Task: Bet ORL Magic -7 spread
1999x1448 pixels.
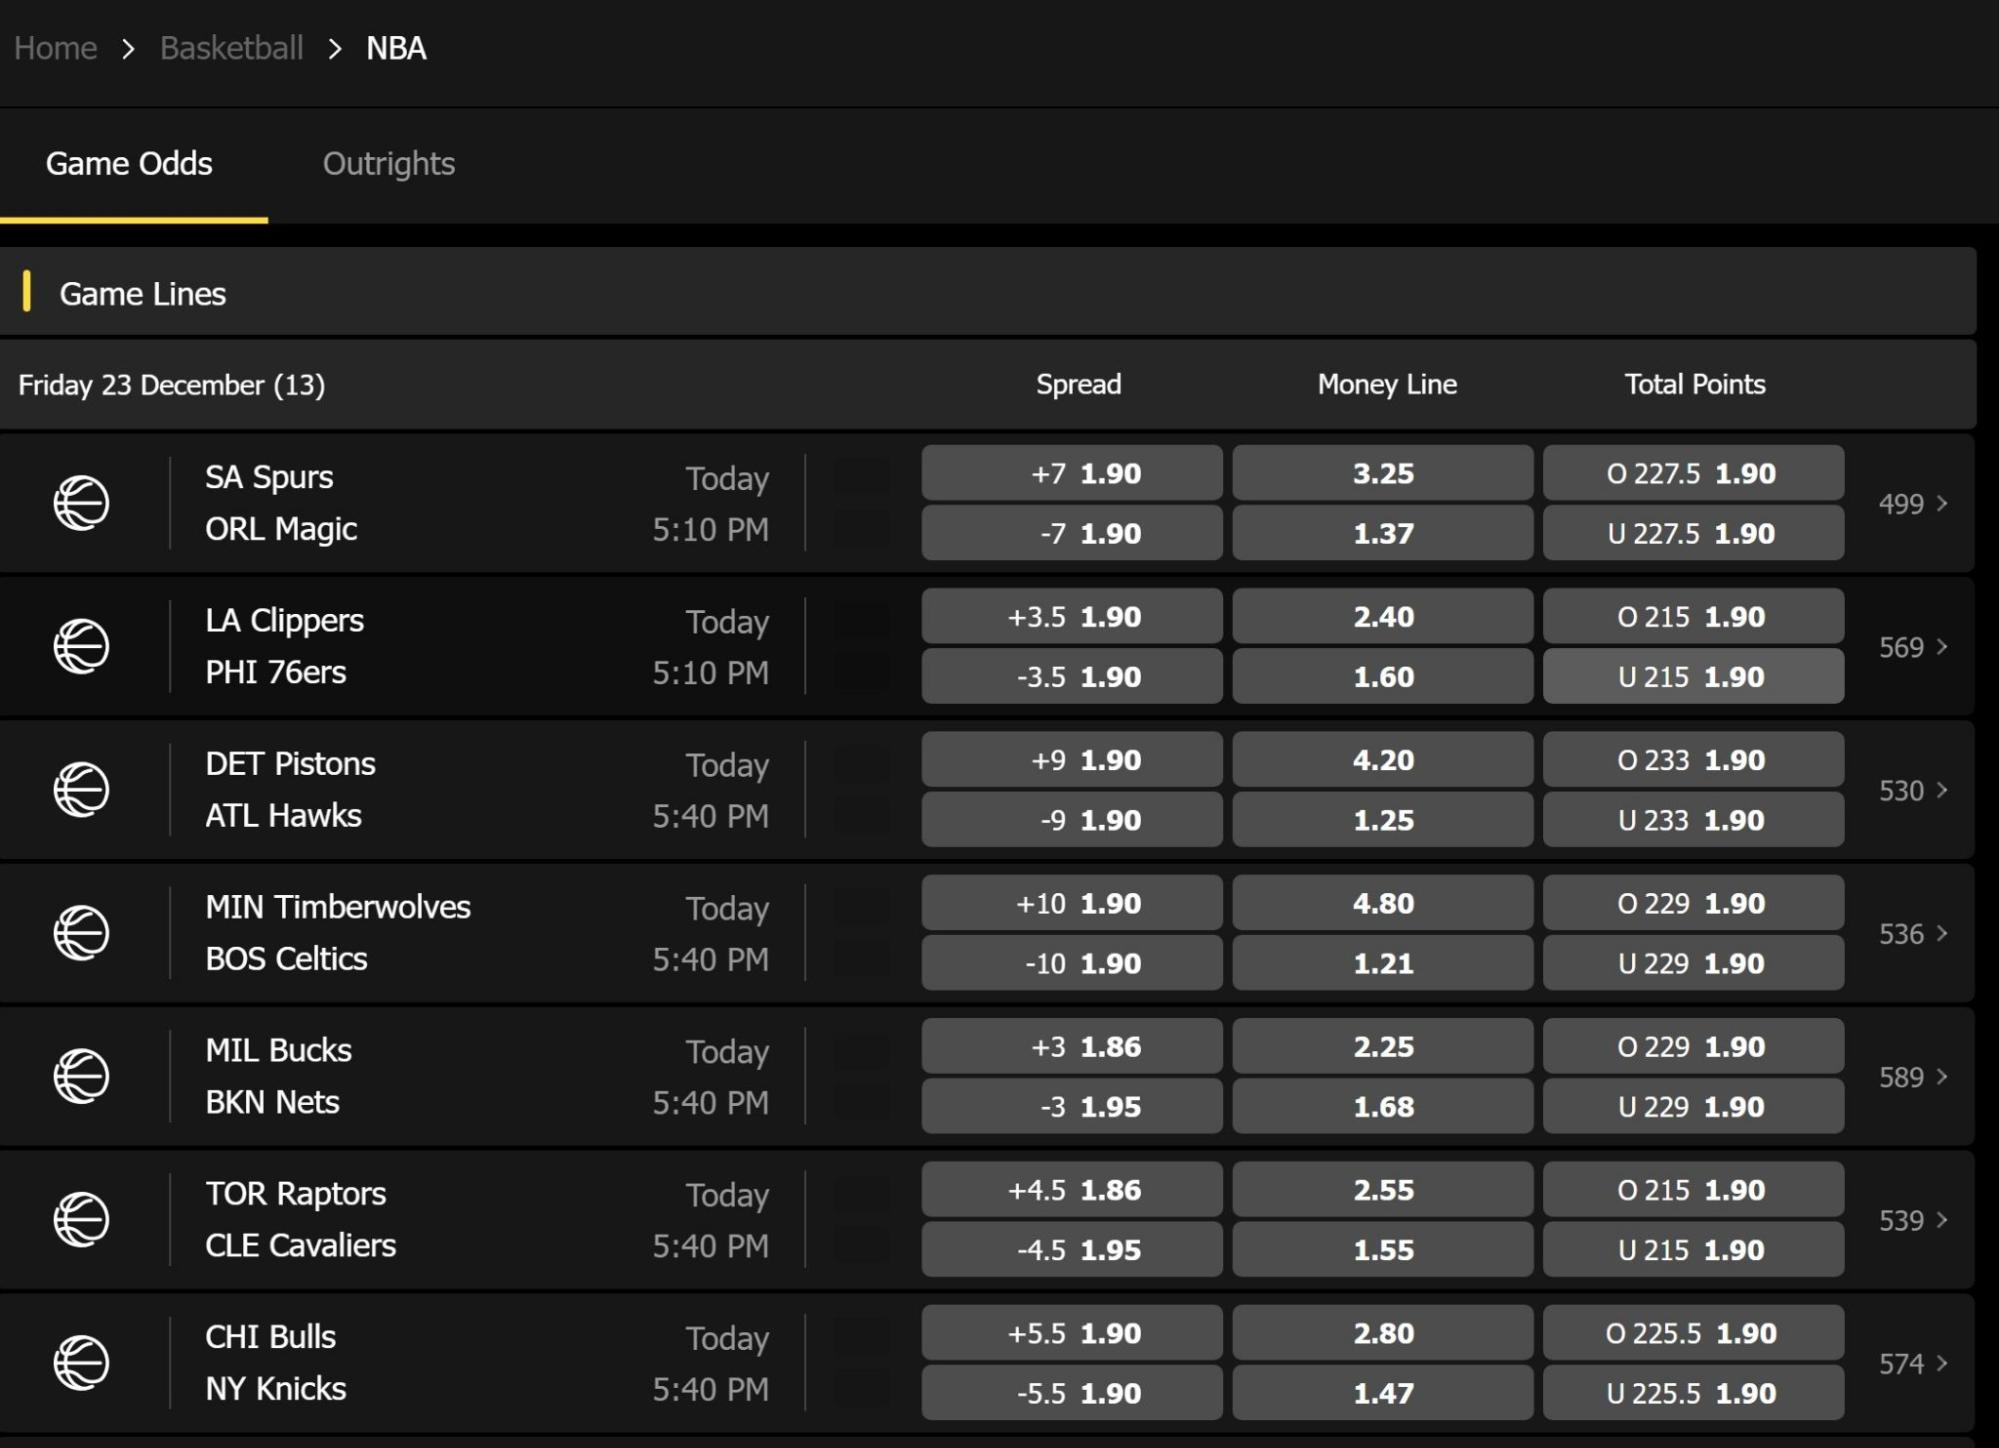Action: [1072, 533]
